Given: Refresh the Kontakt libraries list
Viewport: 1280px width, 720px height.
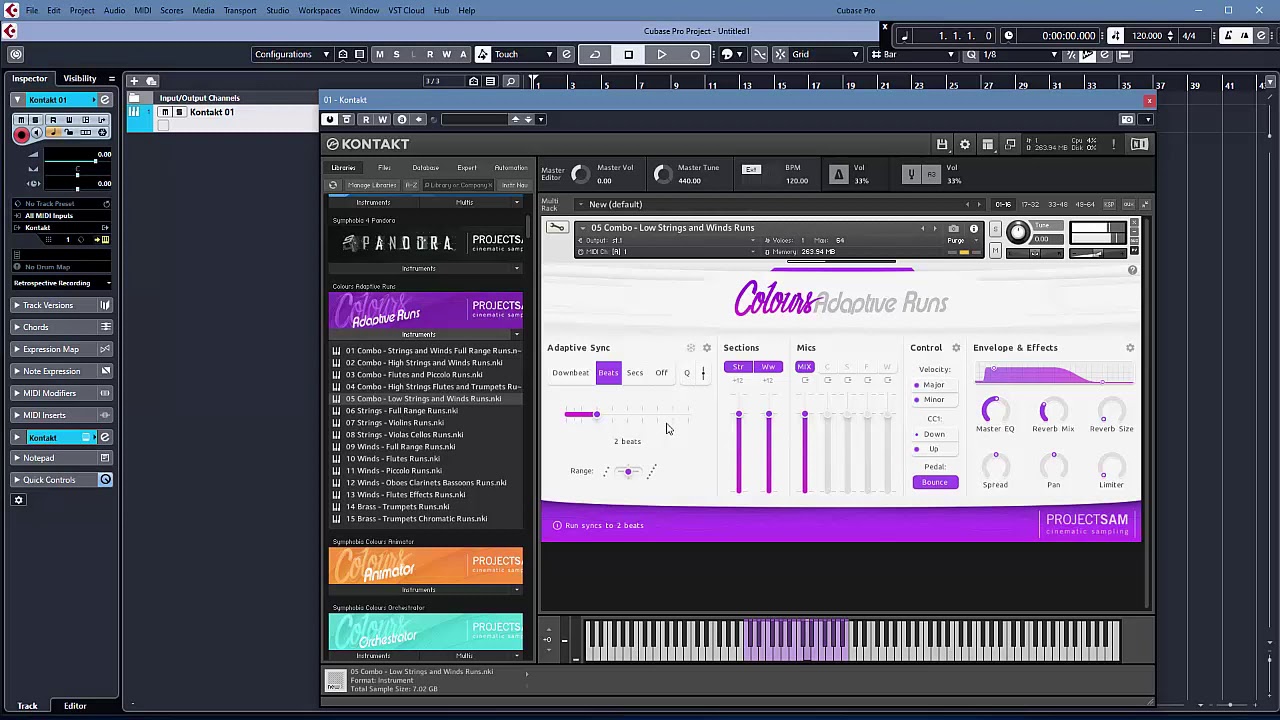Looking at the screenshot, I should point(333,185).
